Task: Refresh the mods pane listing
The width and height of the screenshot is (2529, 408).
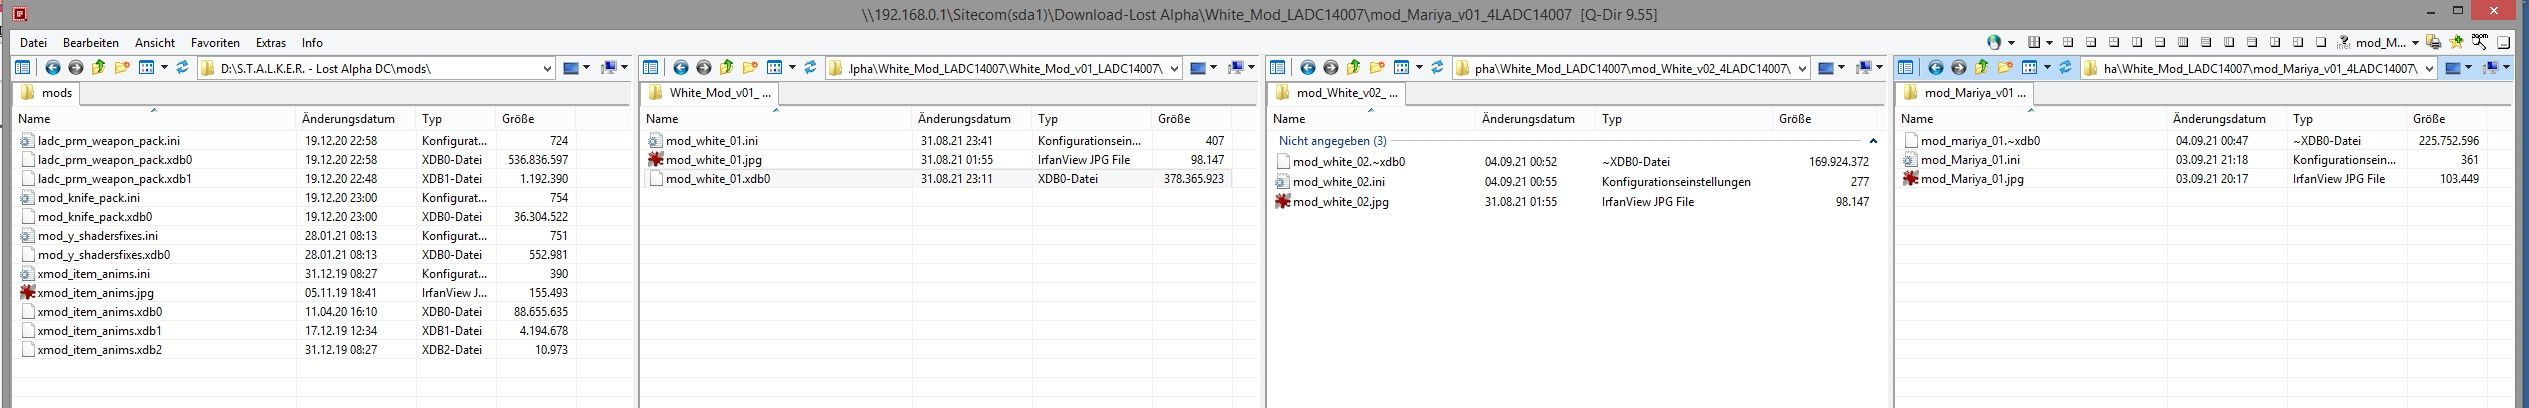Action: [x=182, y=68]
